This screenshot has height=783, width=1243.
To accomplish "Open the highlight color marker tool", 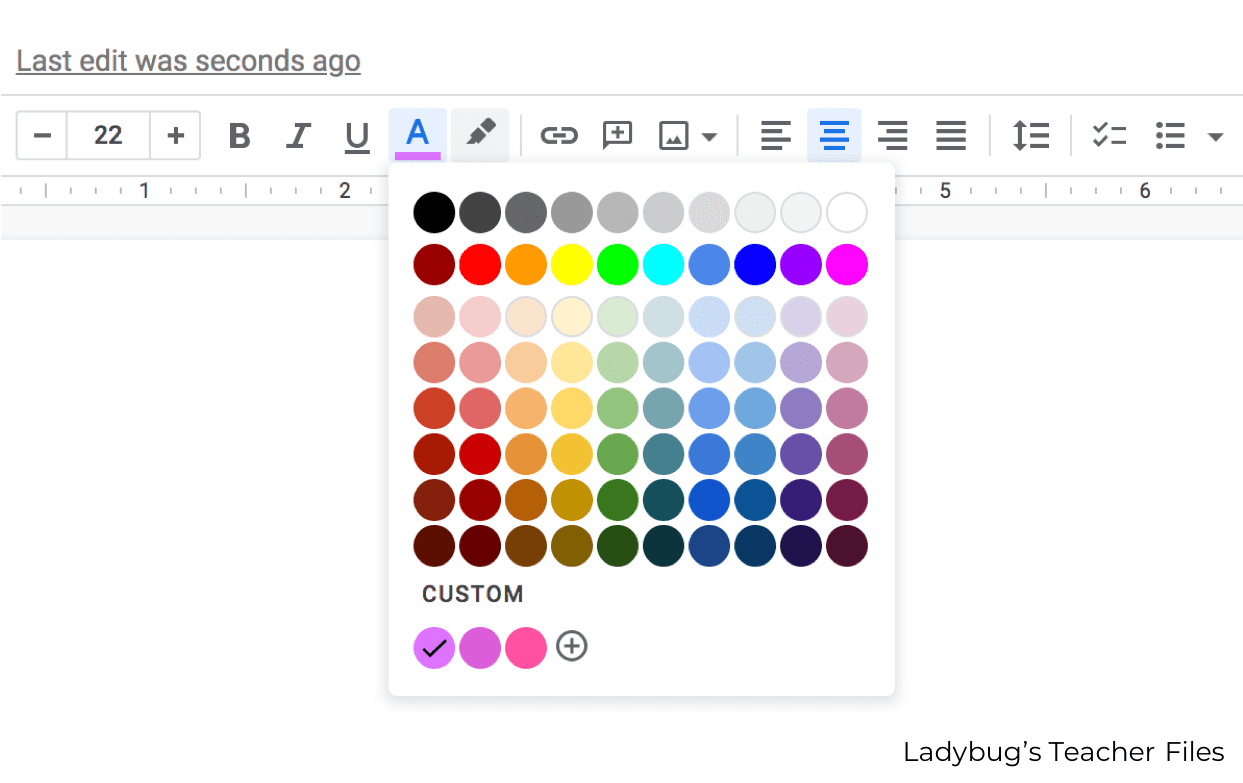I will click(480, 135).
